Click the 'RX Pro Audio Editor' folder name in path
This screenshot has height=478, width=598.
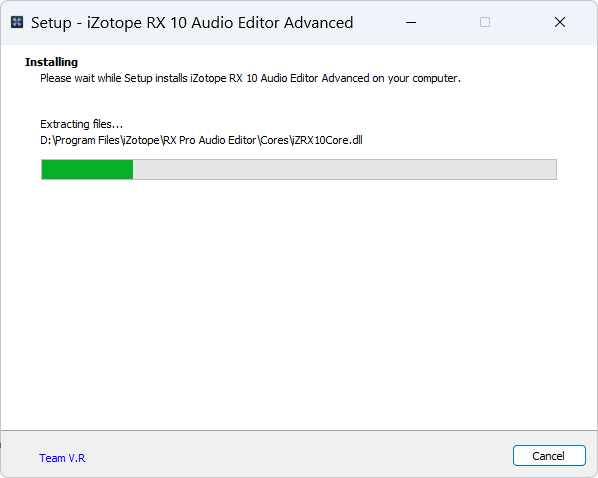coord(210,140)
